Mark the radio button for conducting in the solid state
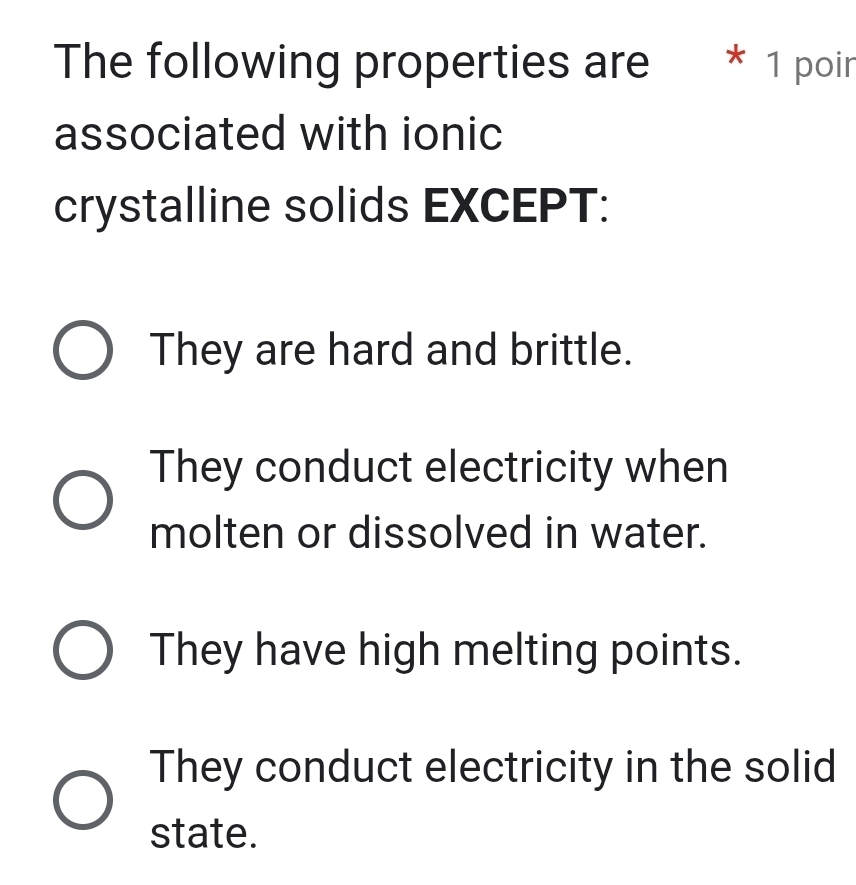This screenshot has height=885, width=856. [x=82, y=800]
